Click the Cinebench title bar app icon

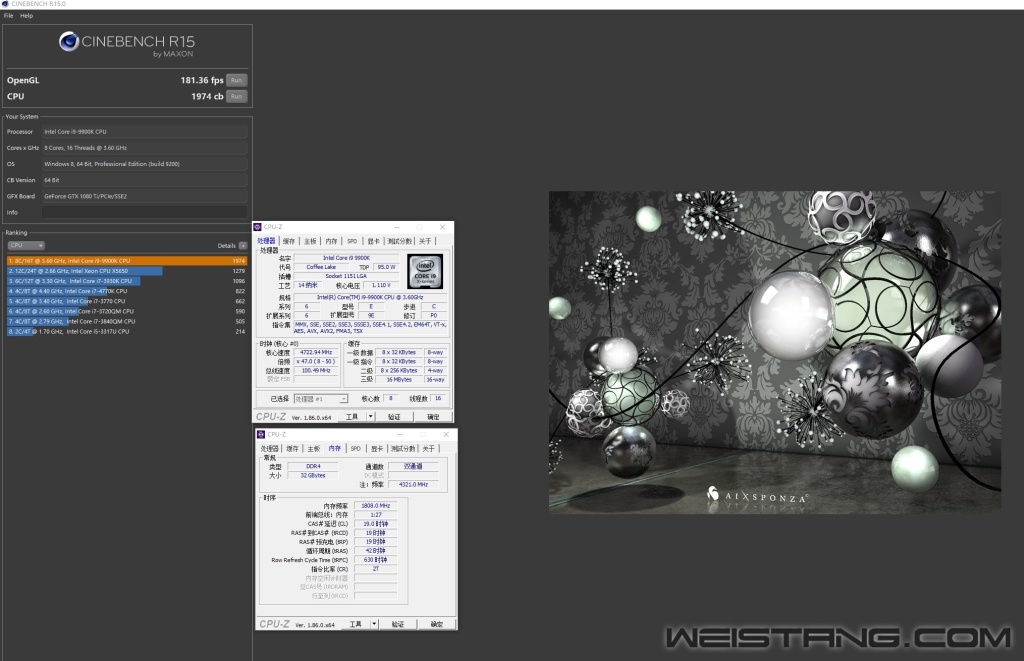(5, 4)
